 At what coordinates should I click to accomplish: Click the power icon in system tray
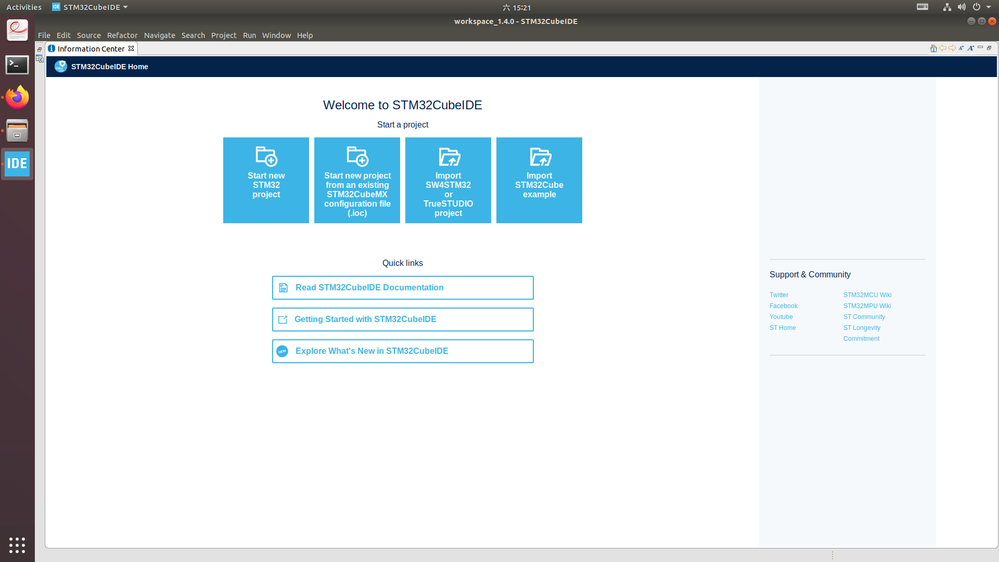click(976, 7)
